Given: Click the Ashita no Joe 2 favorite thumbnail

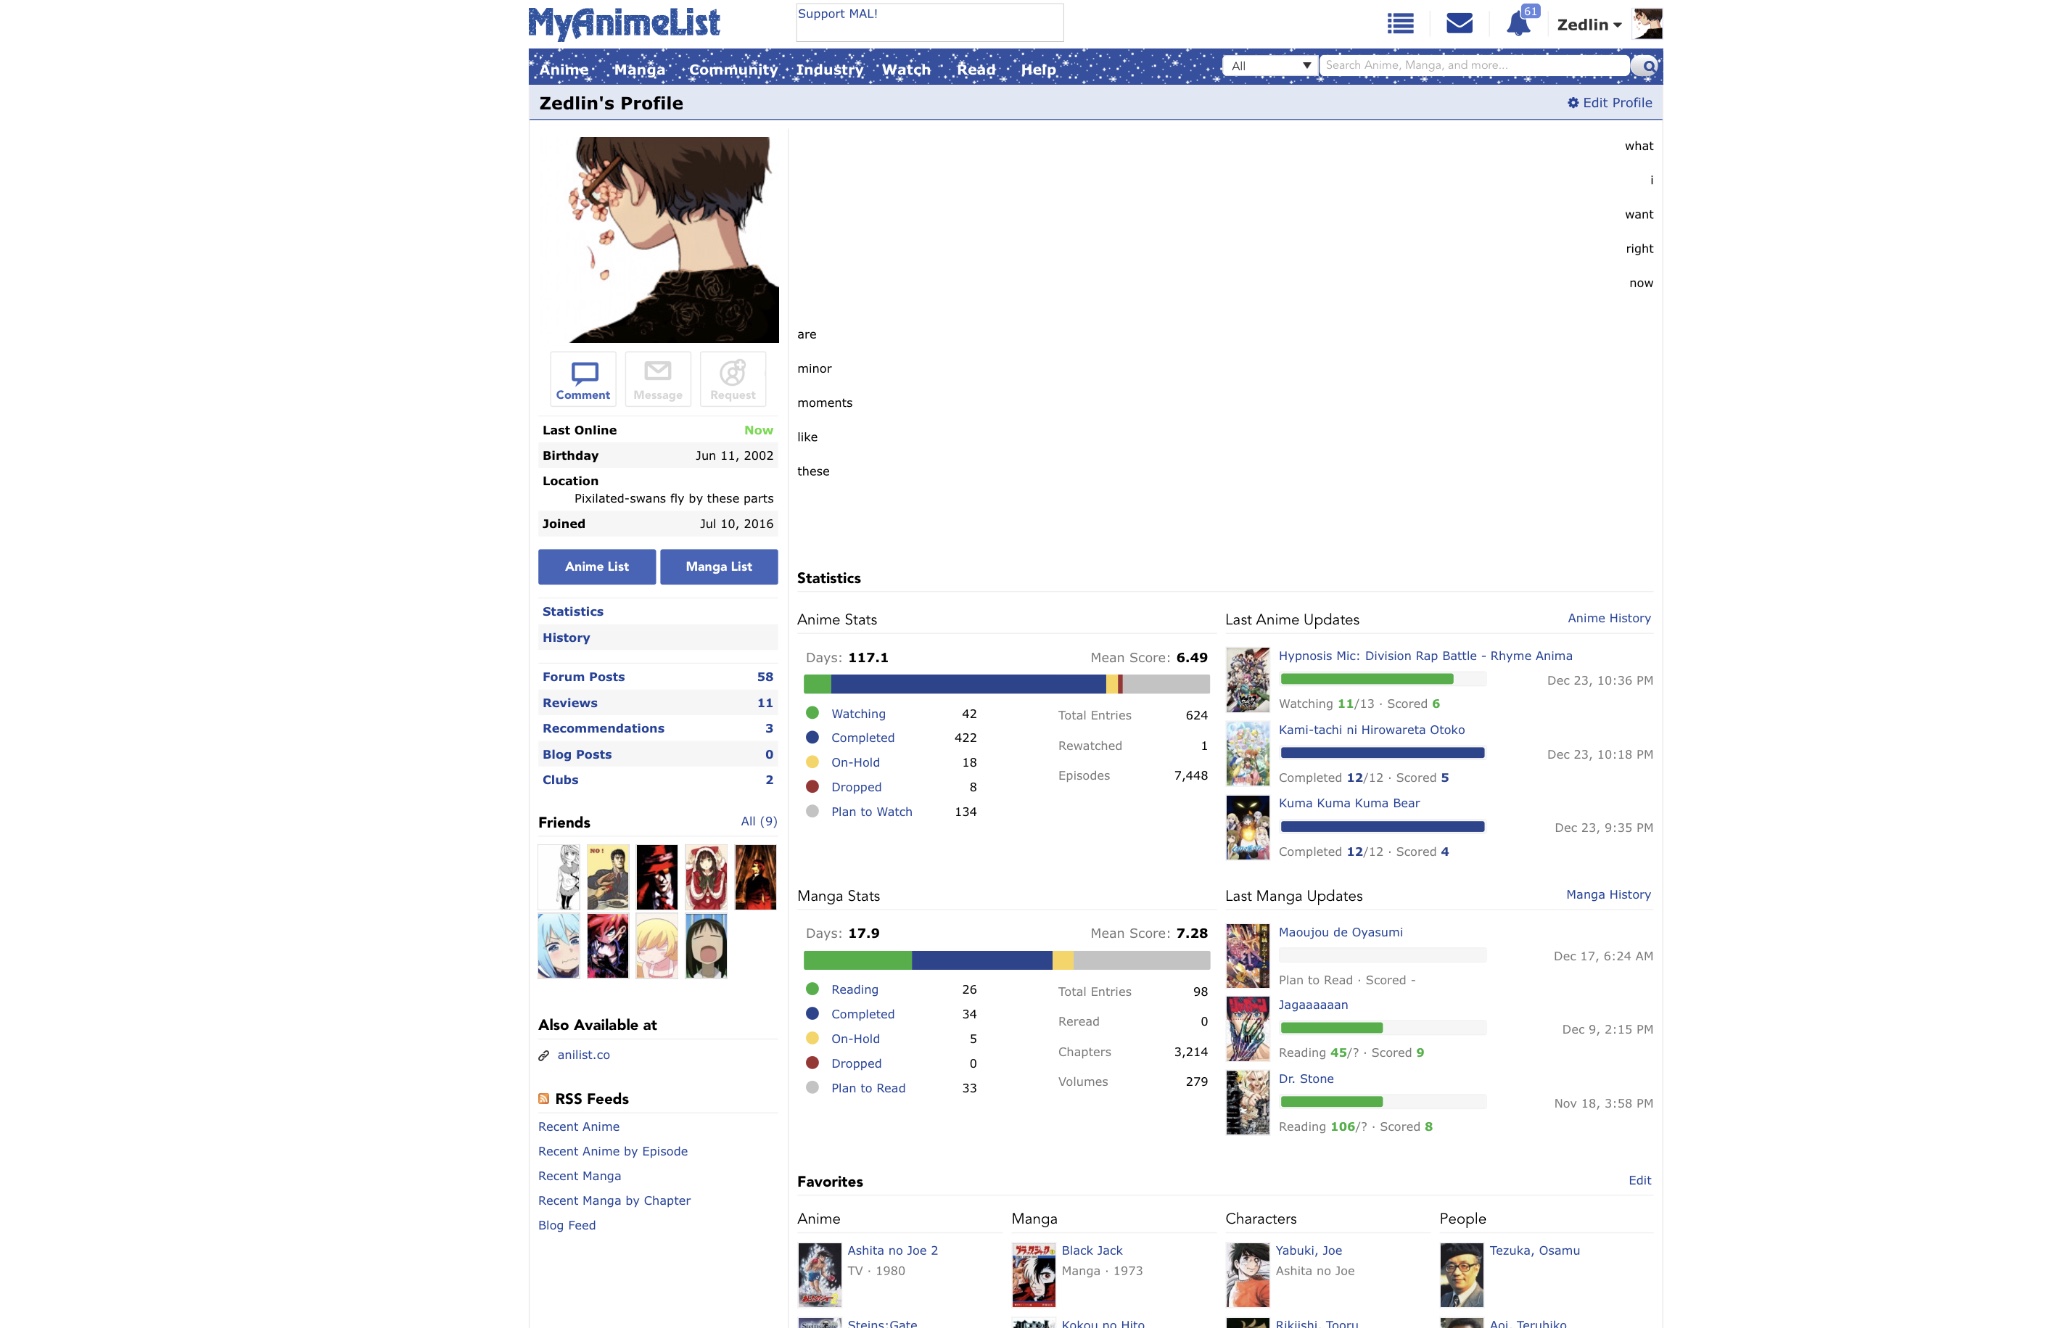Looking at the screenshot, I should click(818, 1274).
